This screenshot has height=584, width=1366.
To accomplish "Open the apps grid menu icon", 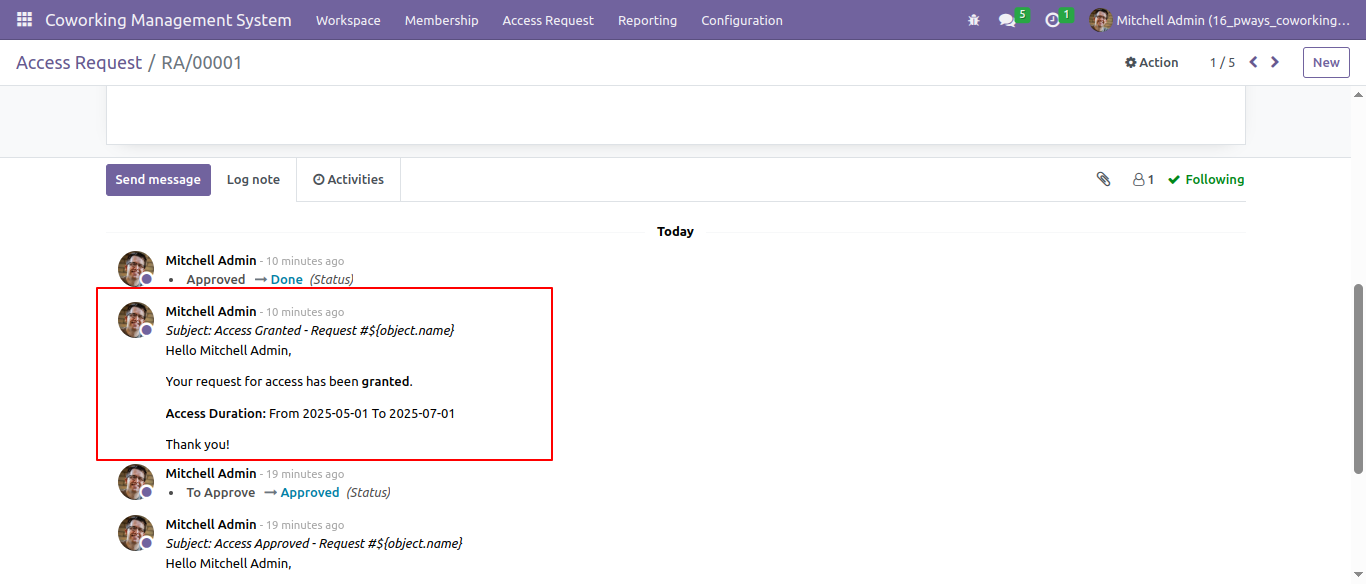I will click(24, 20).
